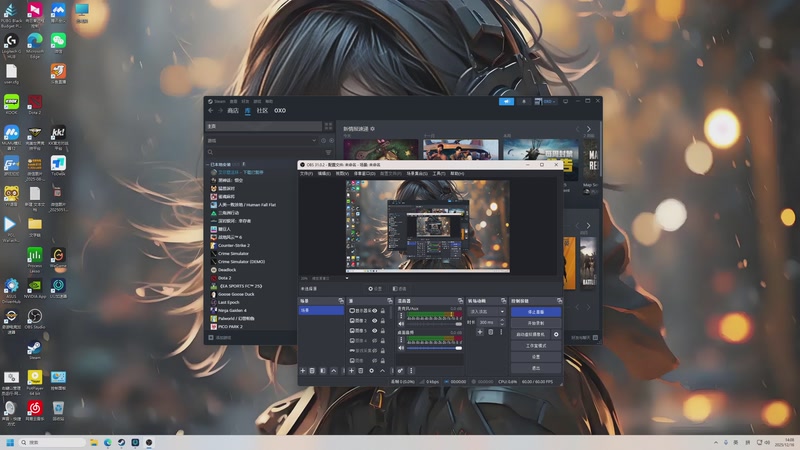Move source up in Sources toolbar
The height and width of the screenshot is (450, 800).
[x=382, y=371]
